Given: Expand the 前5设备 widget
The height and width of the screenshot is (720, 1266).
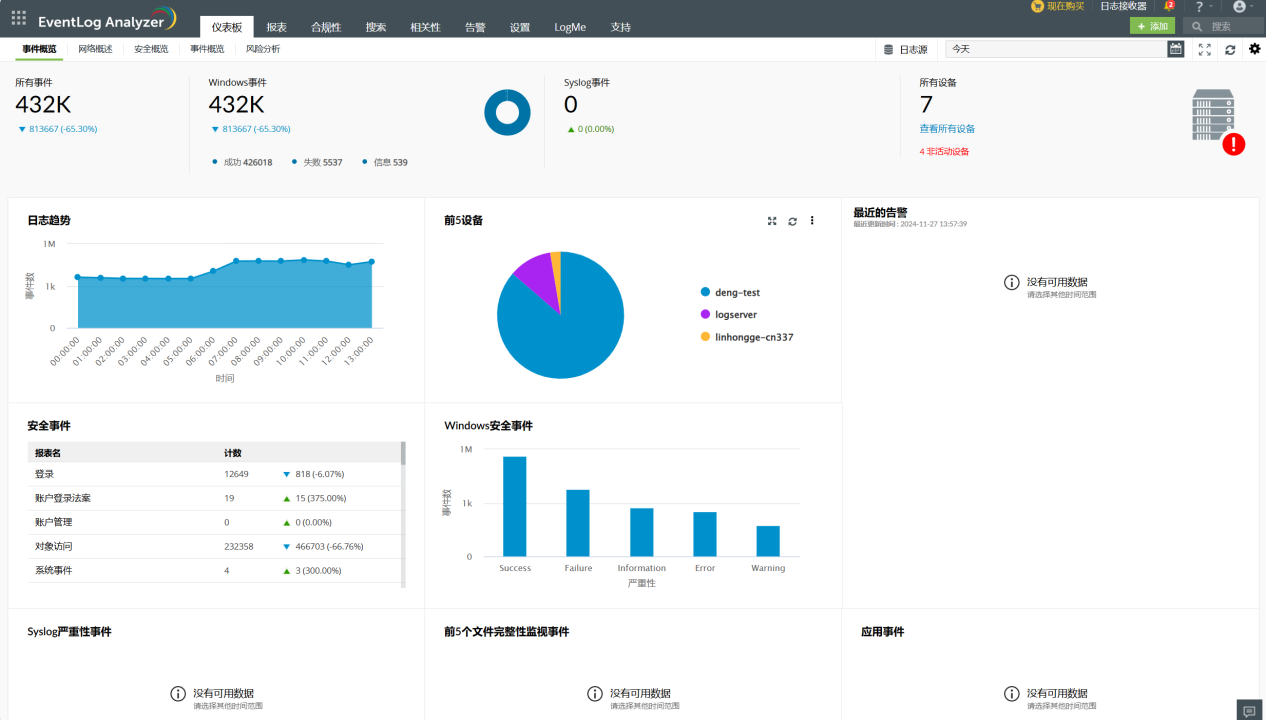Looking at the screenshot, I should pyautogui.click(x=772, y=221).
